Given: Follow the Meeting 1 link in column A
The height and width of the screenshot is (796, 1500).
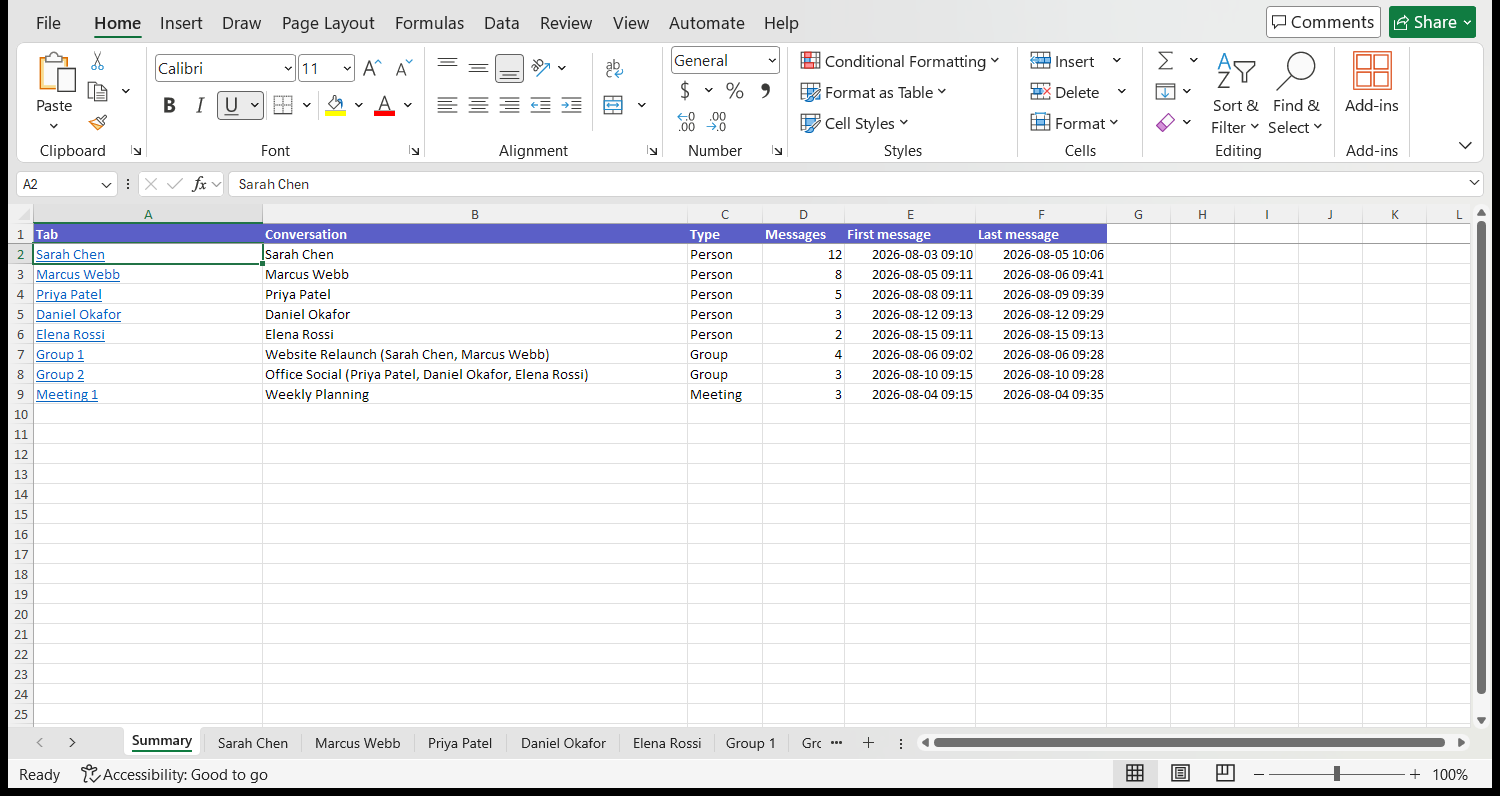Looking at the screenshot, I should click(x=67, y=395).
